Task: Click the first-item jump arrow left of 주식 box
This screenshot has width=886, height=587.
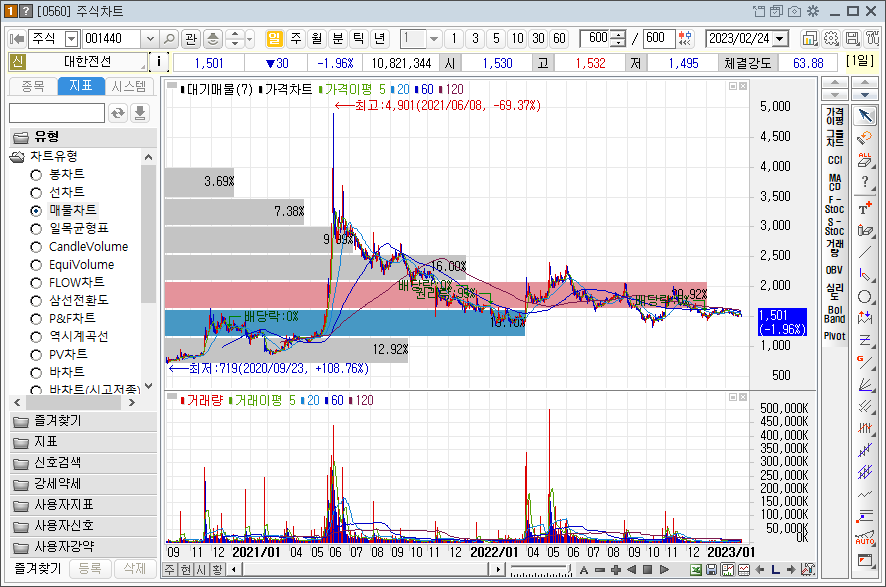Action: [17, 38]
